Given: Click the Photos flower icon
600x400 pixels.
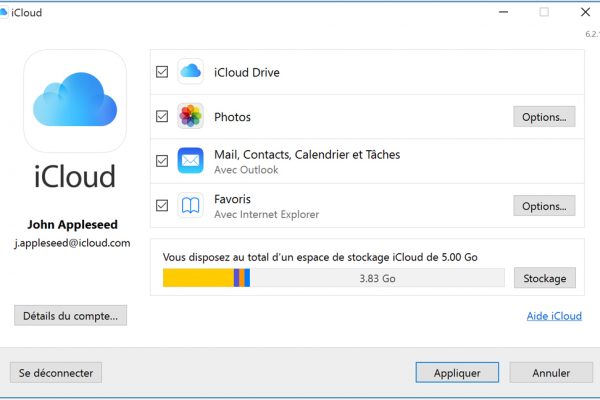Looking at the screenshot, I should [191, 117].
